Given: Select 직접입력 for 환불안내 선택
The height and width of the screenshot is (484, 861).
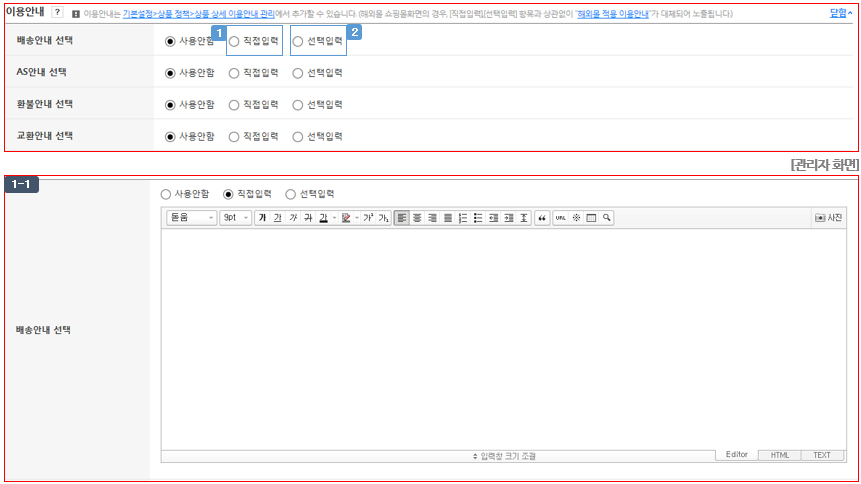Looking at the screenshot, I should coord(234,105).
